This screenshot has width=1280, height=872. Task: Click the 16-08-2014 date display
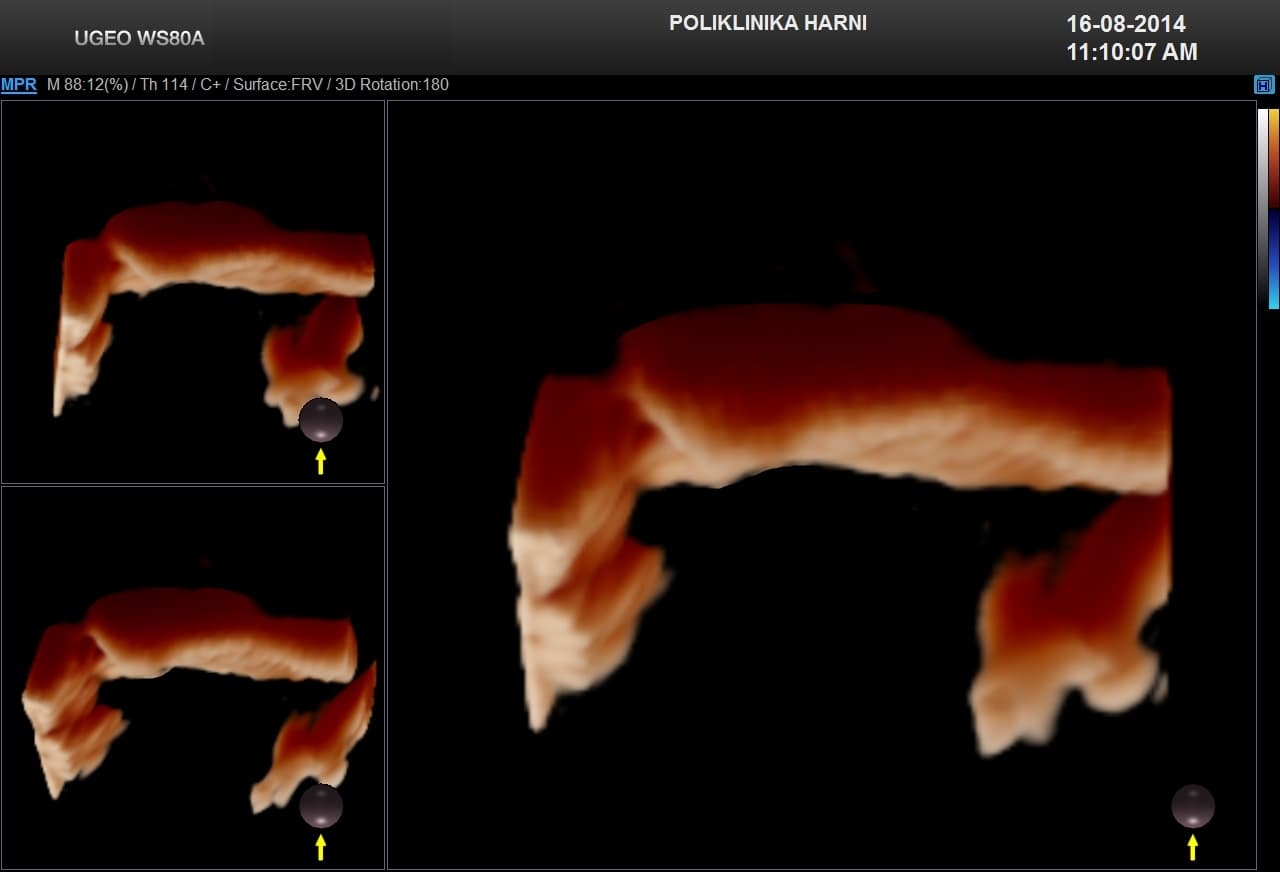point(1125,24)
